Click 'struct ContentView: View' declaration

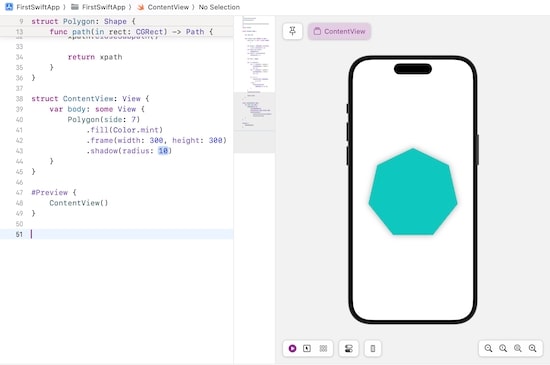coord(90,99)
